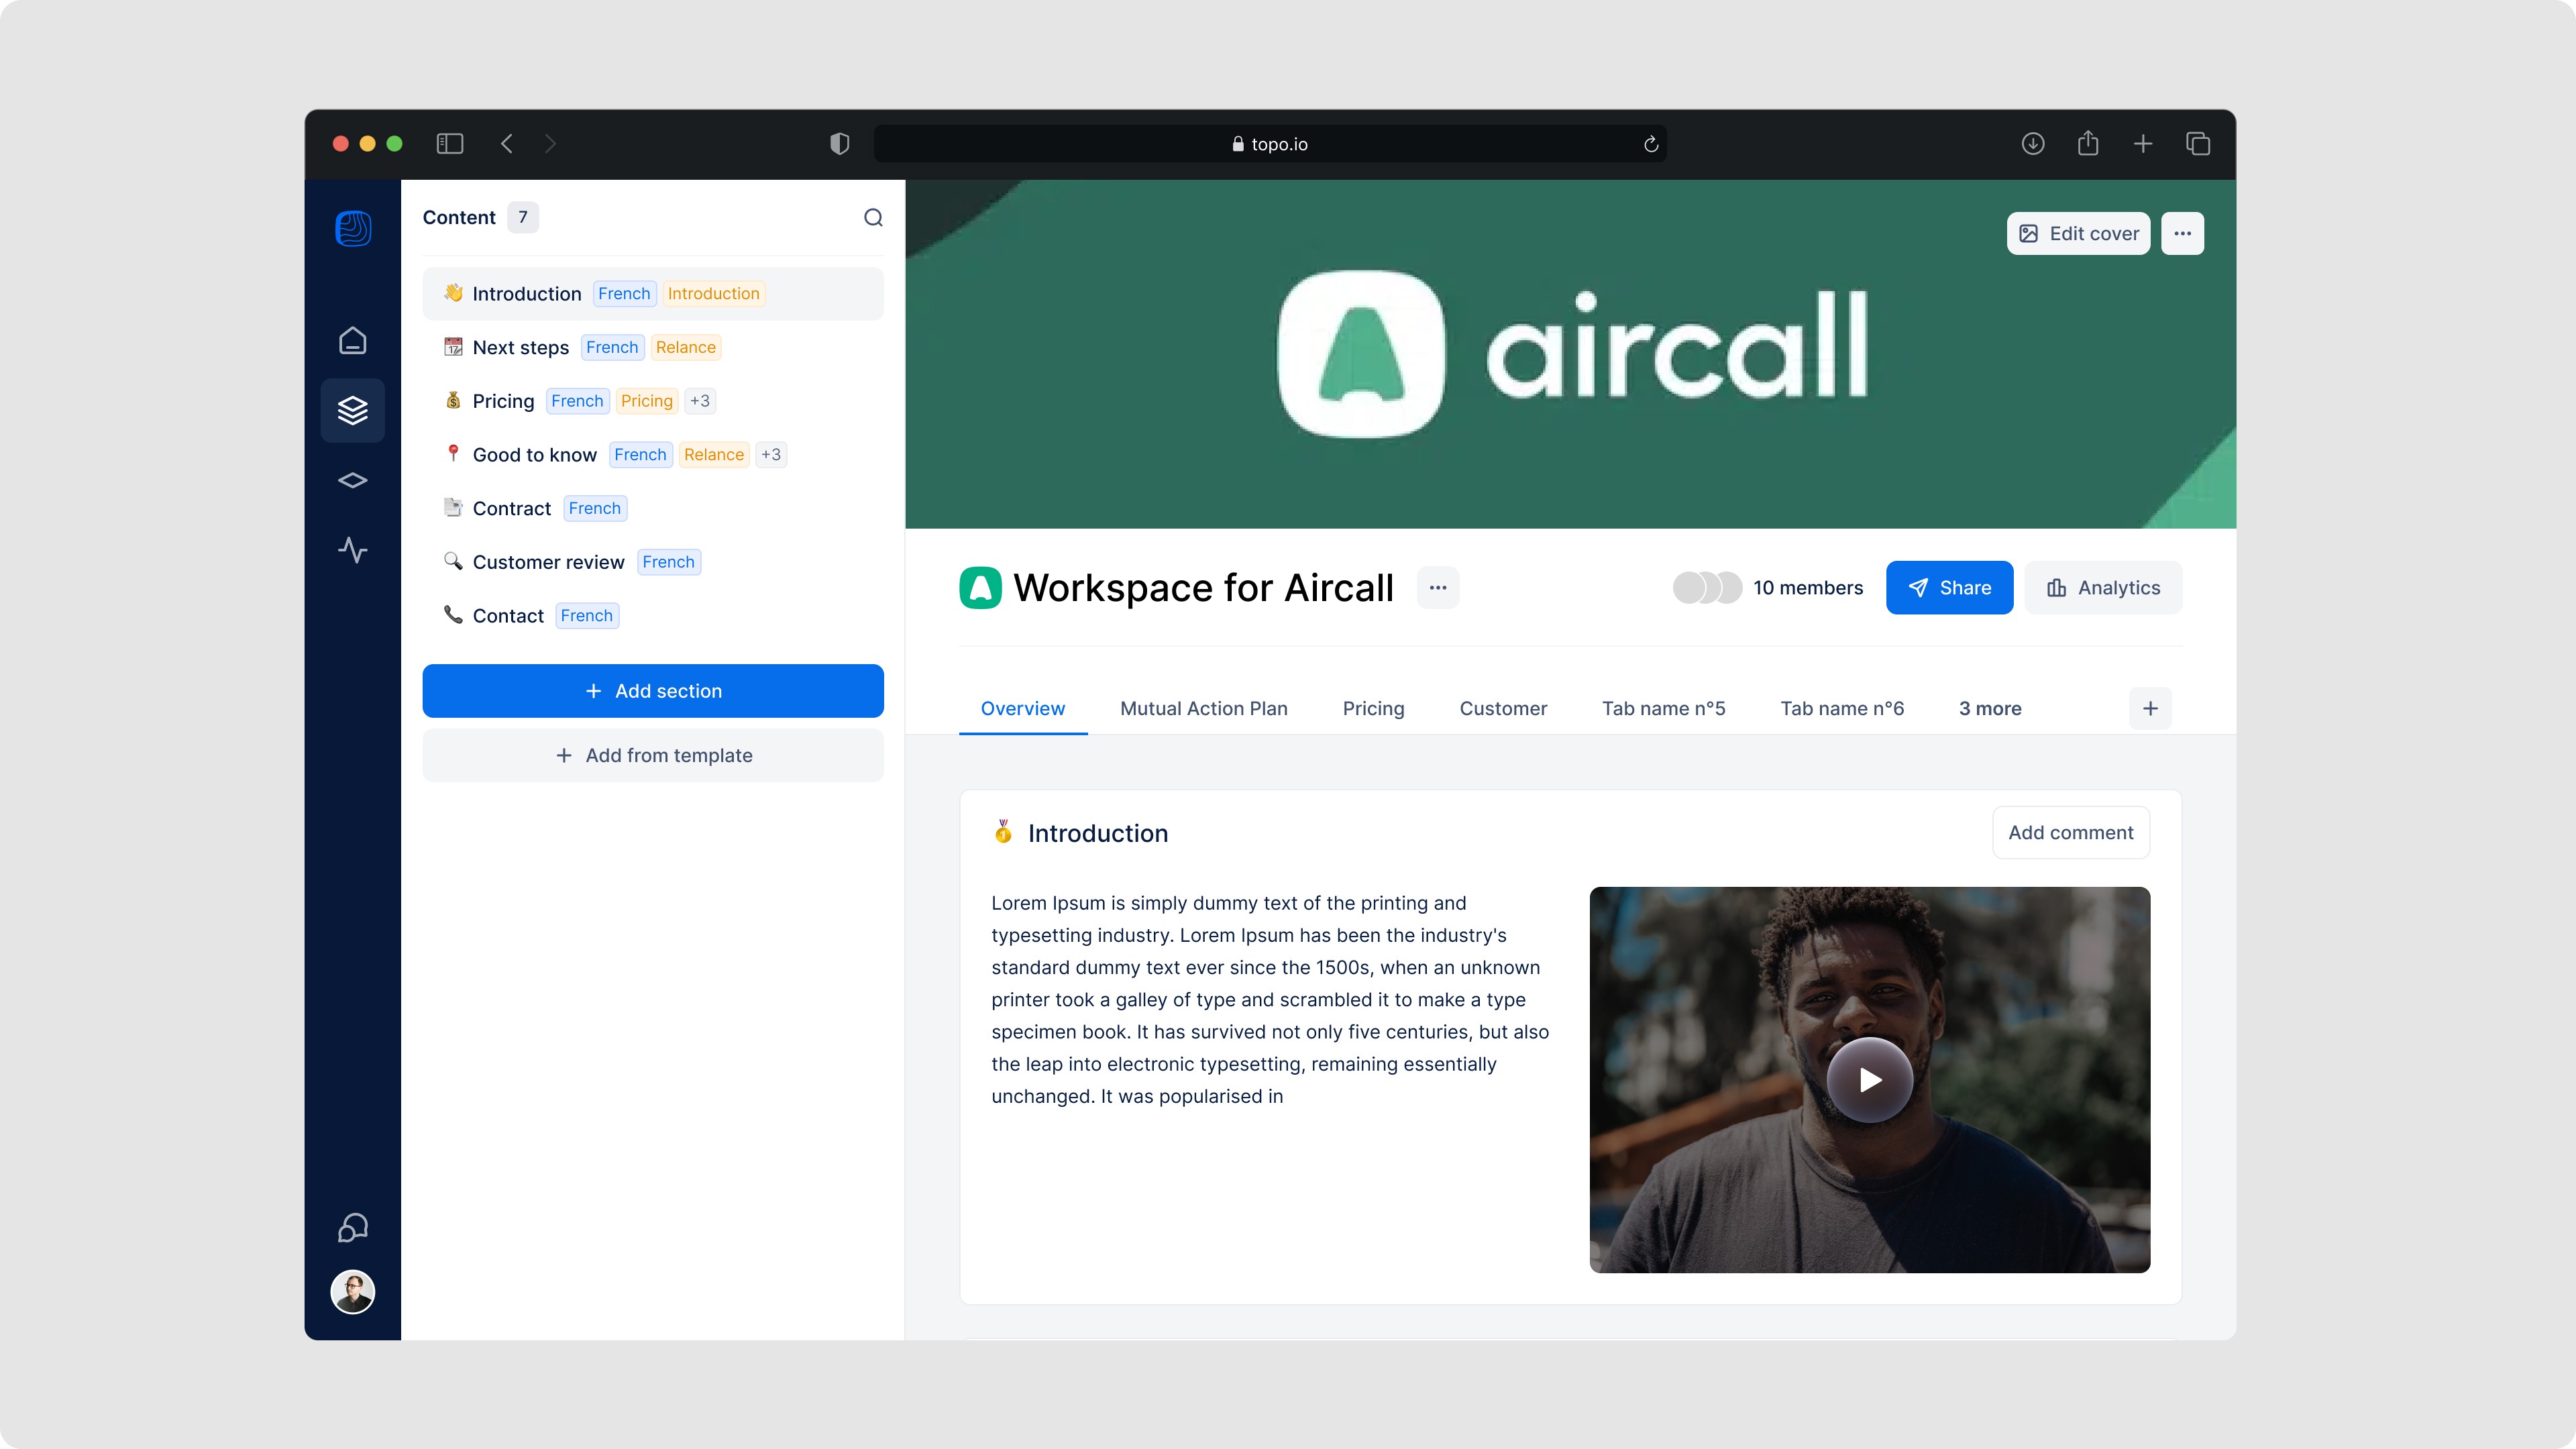This screenshot has height=1449, width=2576.
Task: Click the Aircall cover image
Action: click(1570, 354)
